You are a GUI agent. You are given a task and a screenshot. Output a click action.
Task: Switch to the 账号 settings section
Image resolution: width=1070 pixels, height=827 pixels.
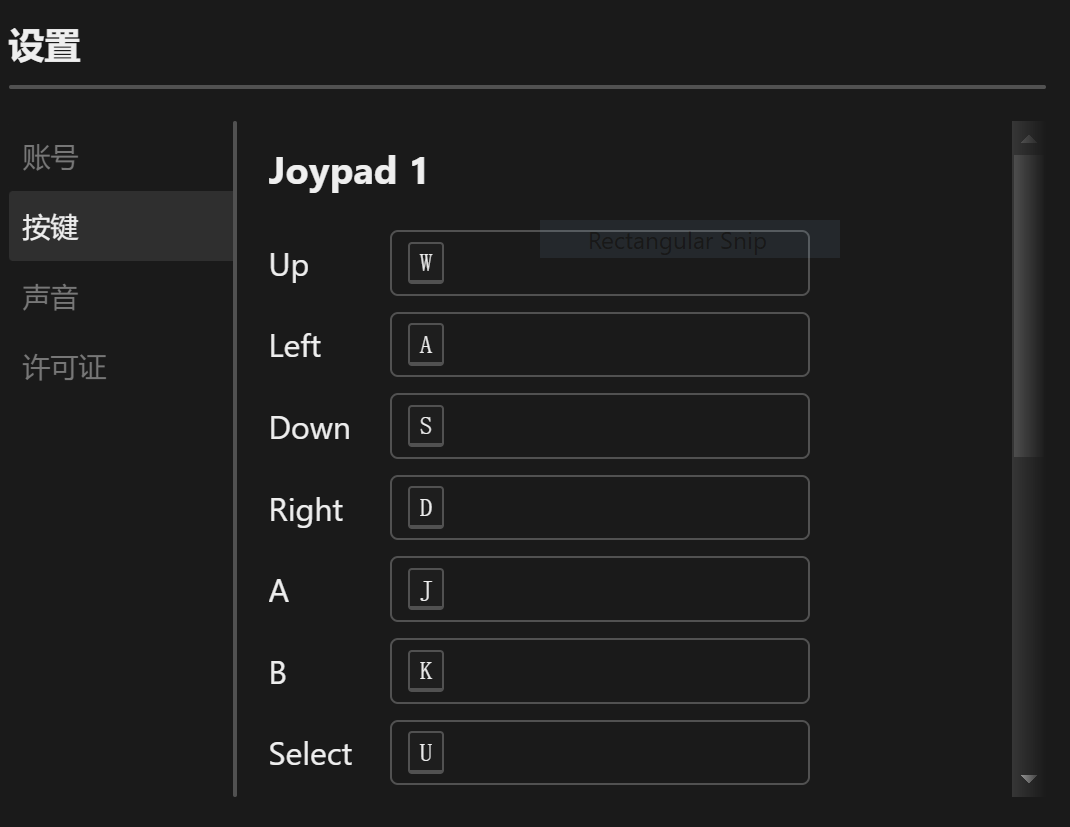tap(48, 158)
